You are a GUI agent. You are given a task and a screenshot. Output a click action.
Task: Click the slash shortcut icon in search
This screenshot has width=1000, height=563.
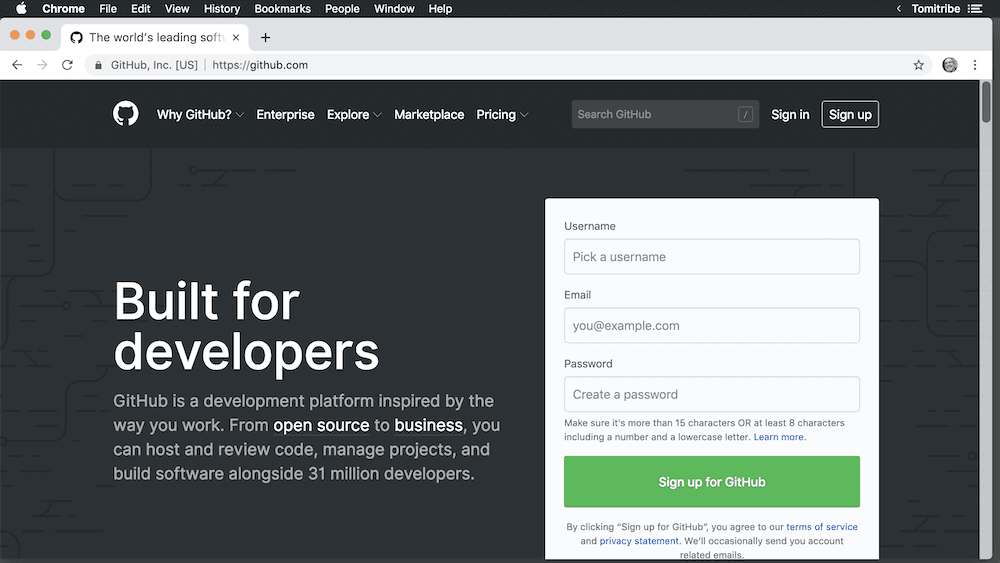745,114
